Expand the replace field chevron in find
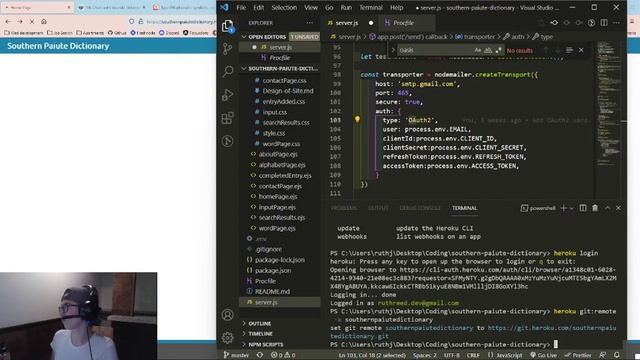Viewport: 640px width, 360px height. coord(393,50)
